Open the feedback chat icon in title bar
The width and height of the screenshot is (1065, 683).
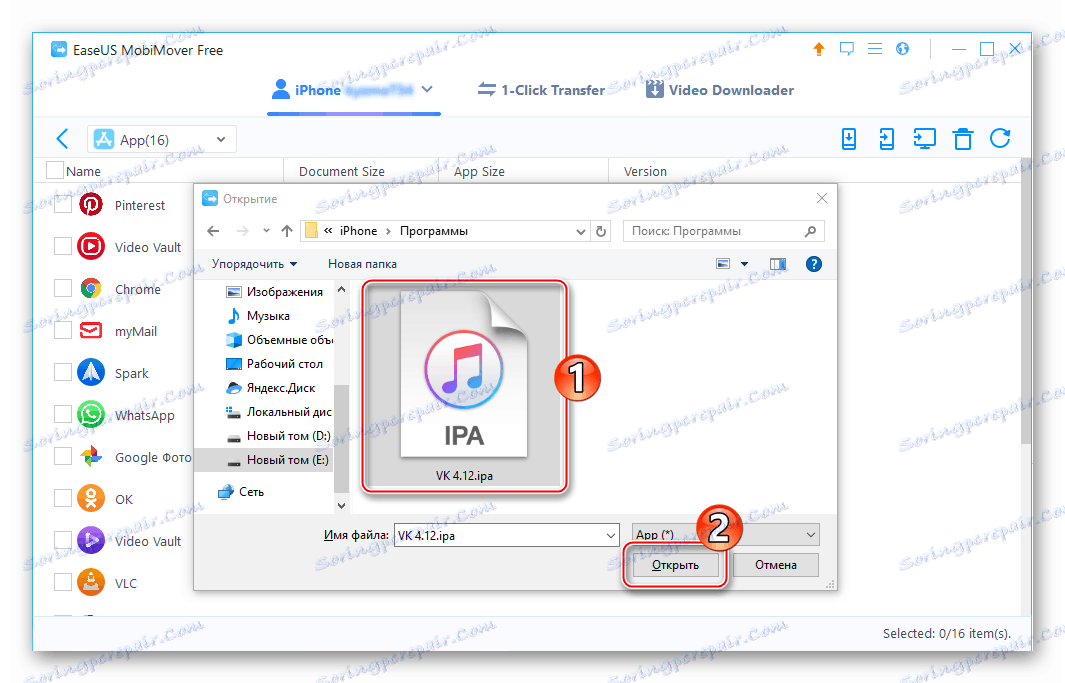point(846,49)
